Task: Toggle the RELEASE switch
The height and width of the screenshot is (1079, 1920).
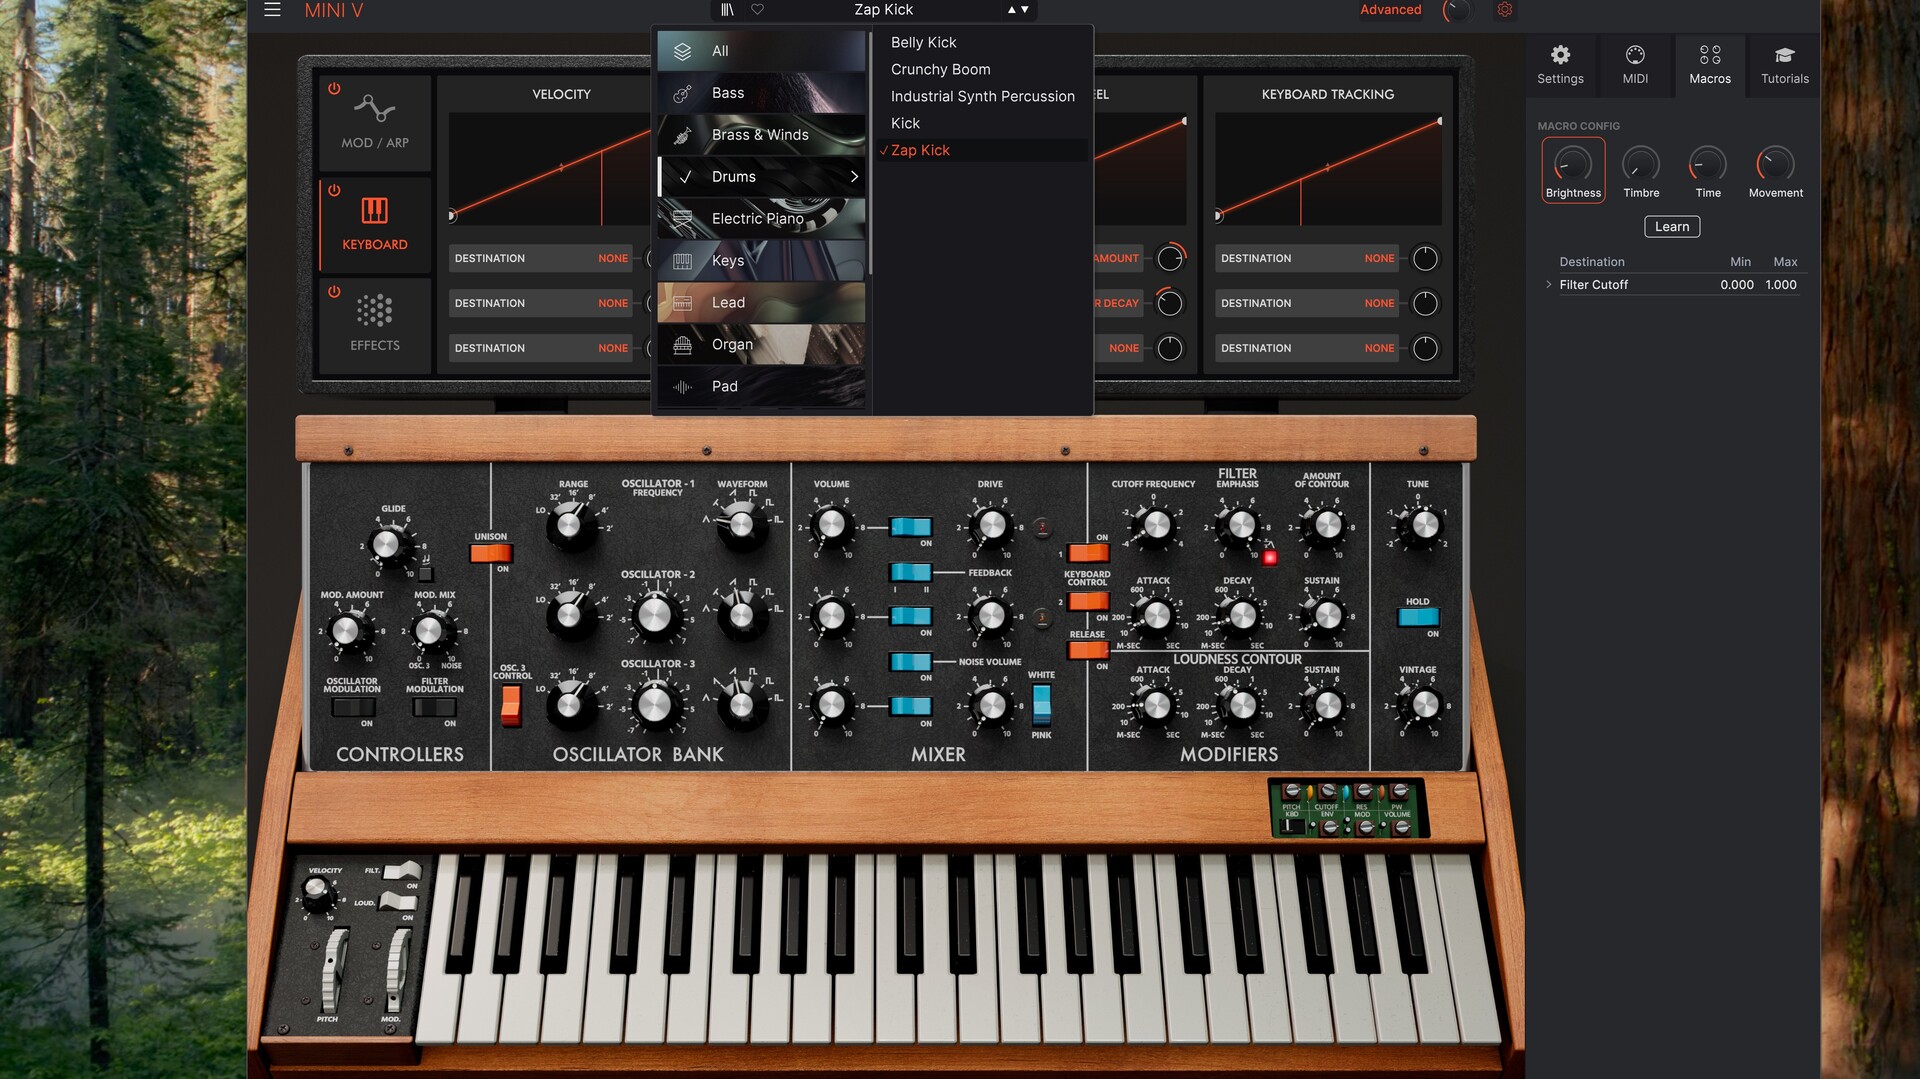Action: [1087, 650]
